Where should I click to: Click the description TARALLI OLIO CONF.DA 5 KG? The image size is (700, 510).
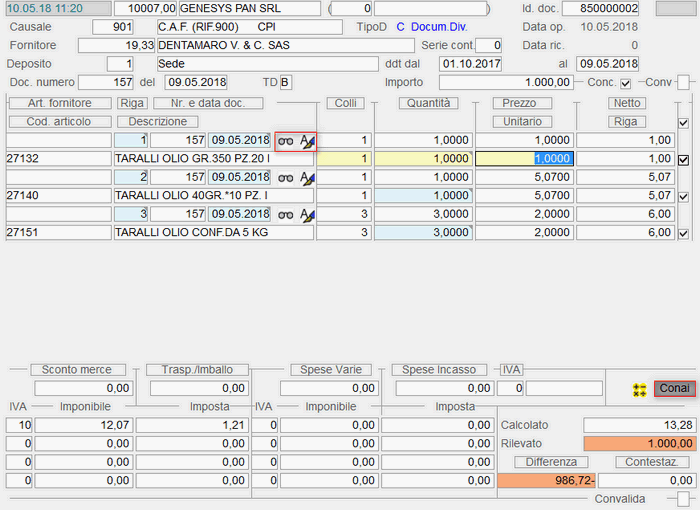tap(214, 233)
